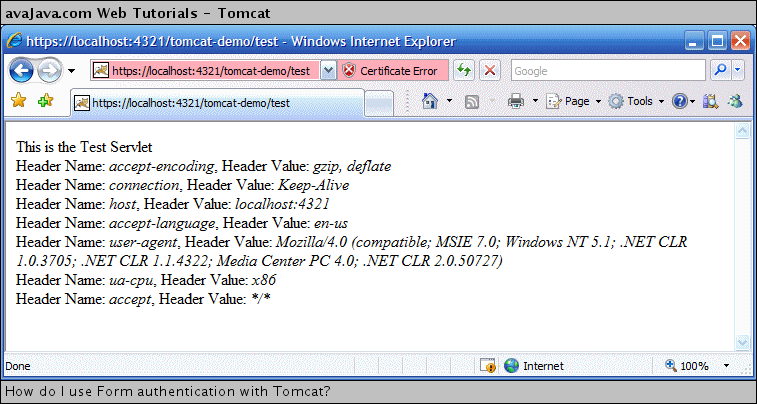
Task: Click the status bar security warning icon
Action: click(488, 366)
